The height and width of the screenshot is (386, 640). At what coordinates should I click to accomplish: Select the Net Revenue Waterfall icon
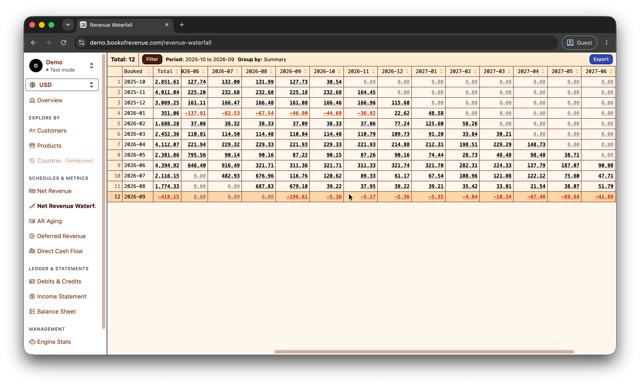32,206
